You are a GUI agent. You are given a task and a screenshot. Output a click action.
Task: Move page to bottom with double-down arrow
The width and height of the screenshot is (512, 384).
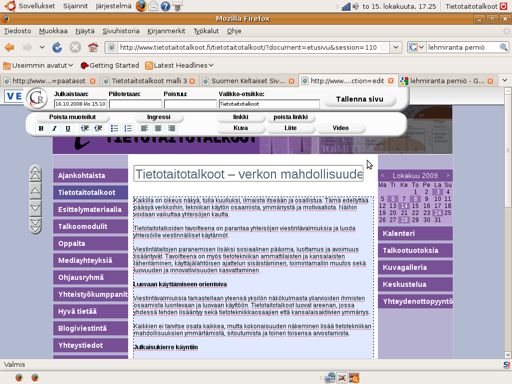click(x=35, y=226)
